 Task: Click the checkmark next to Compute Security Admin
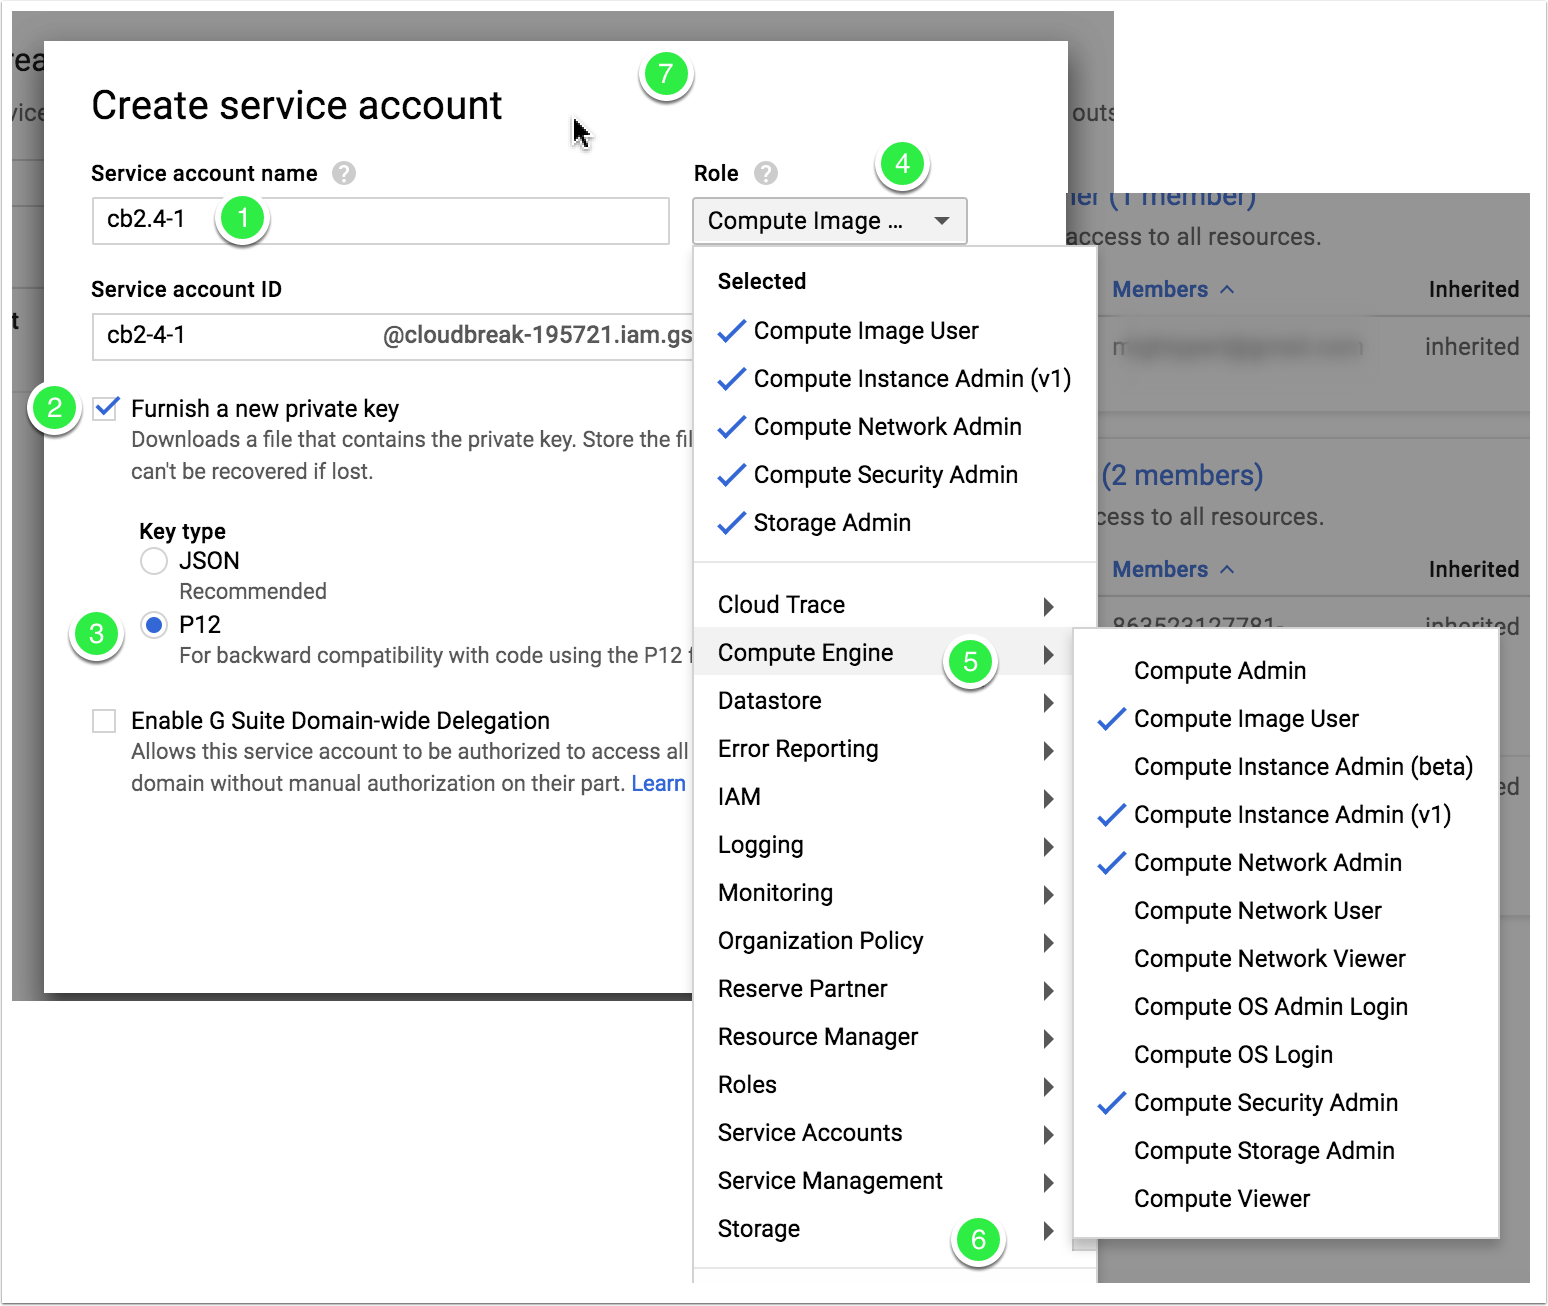tap(731, 474)
